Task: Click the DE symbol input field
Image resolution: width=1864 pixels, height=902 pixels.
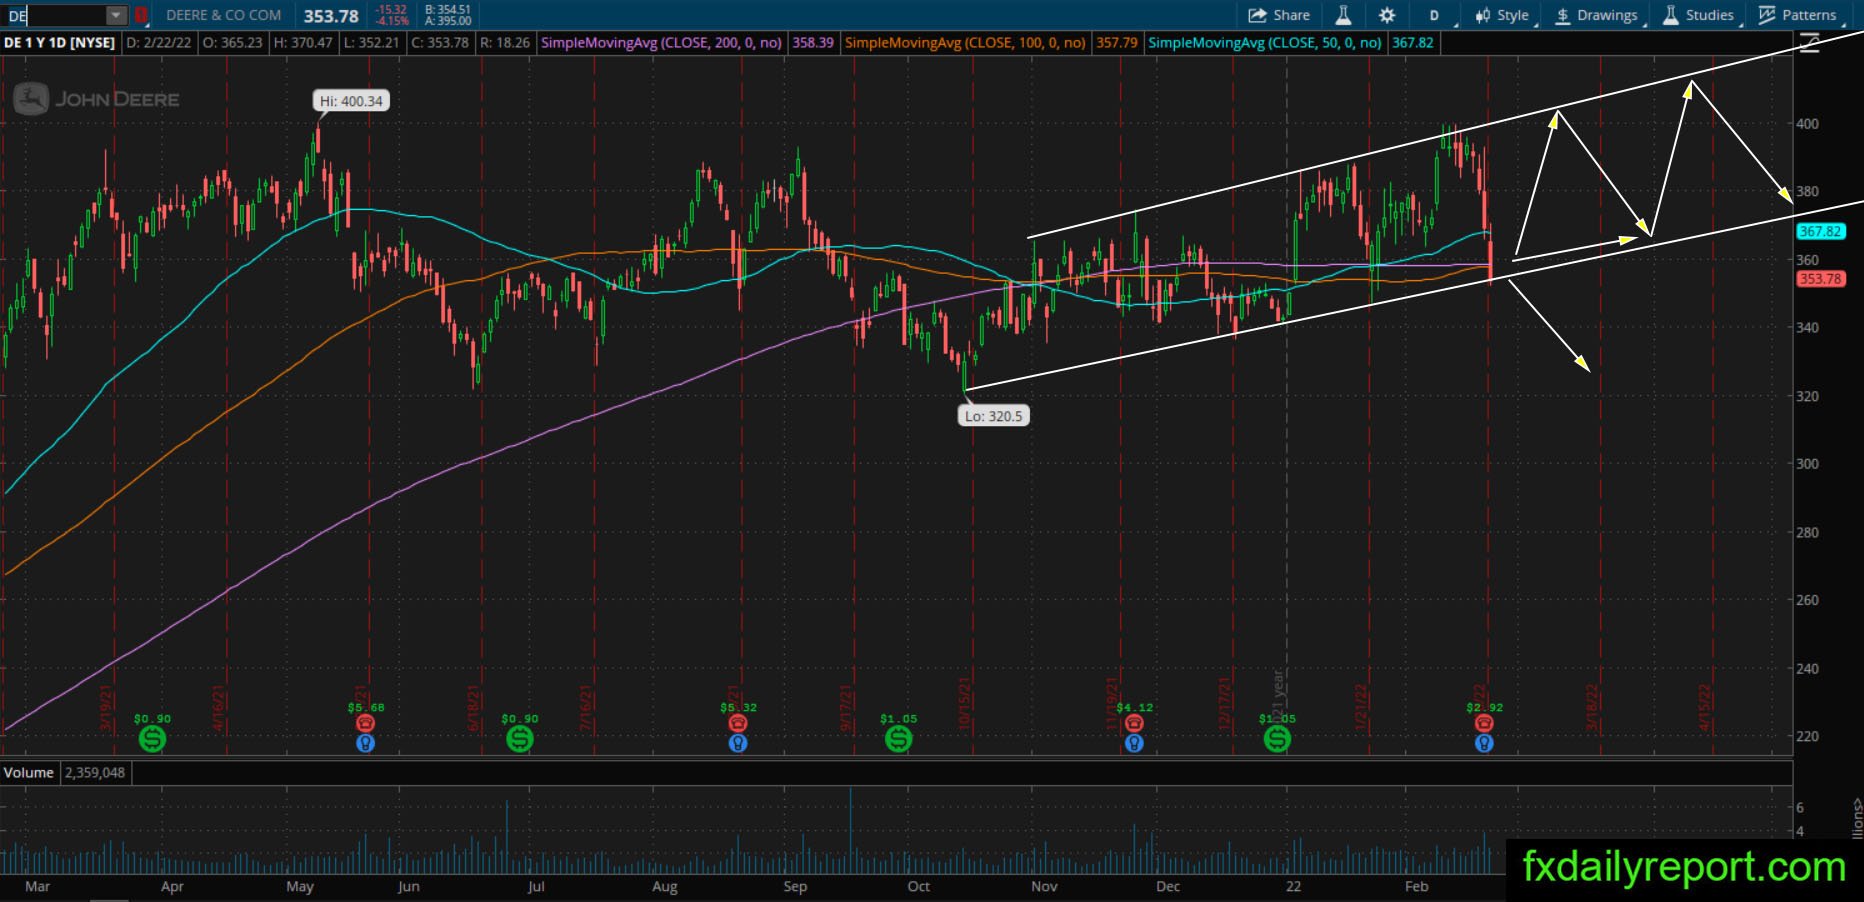Action: pos(55,15)
